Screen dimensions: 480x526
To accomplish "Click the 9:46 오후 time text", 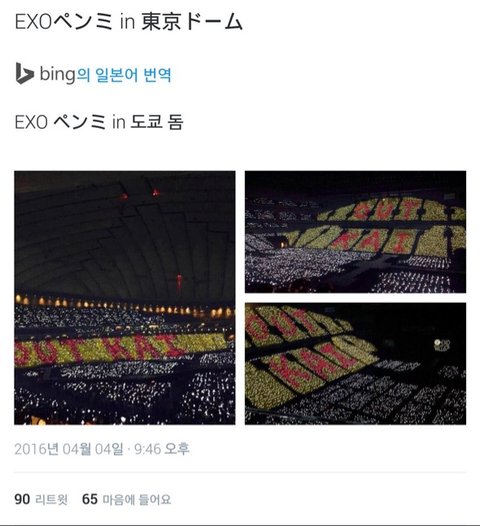I will click(162, 449).
